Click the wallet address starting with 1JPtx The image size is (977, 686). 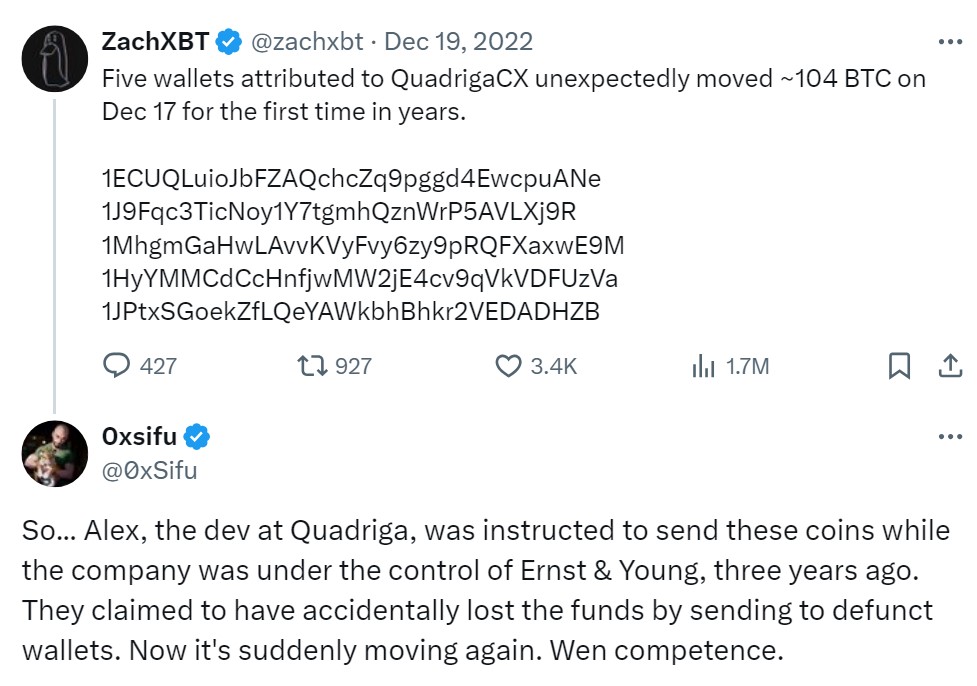pos(350,311)
